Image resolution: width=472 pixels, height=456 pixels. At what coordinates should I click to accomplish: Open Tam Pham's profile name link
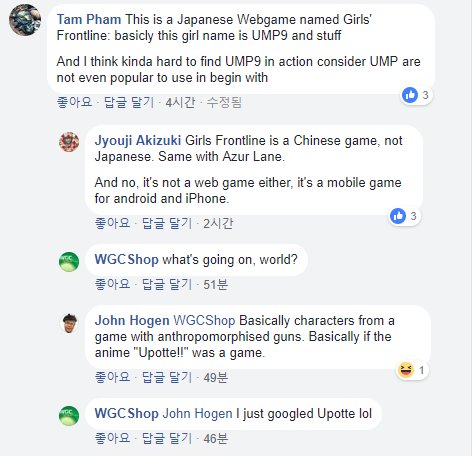tap(89, 19)
